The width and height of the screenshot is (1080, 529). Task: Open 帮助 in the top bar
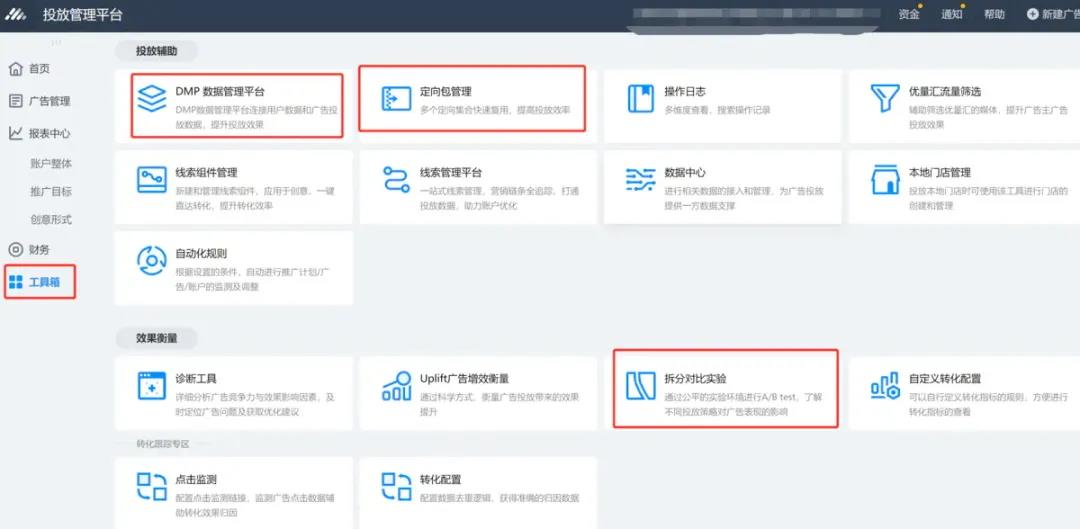[x=994, y=14]
